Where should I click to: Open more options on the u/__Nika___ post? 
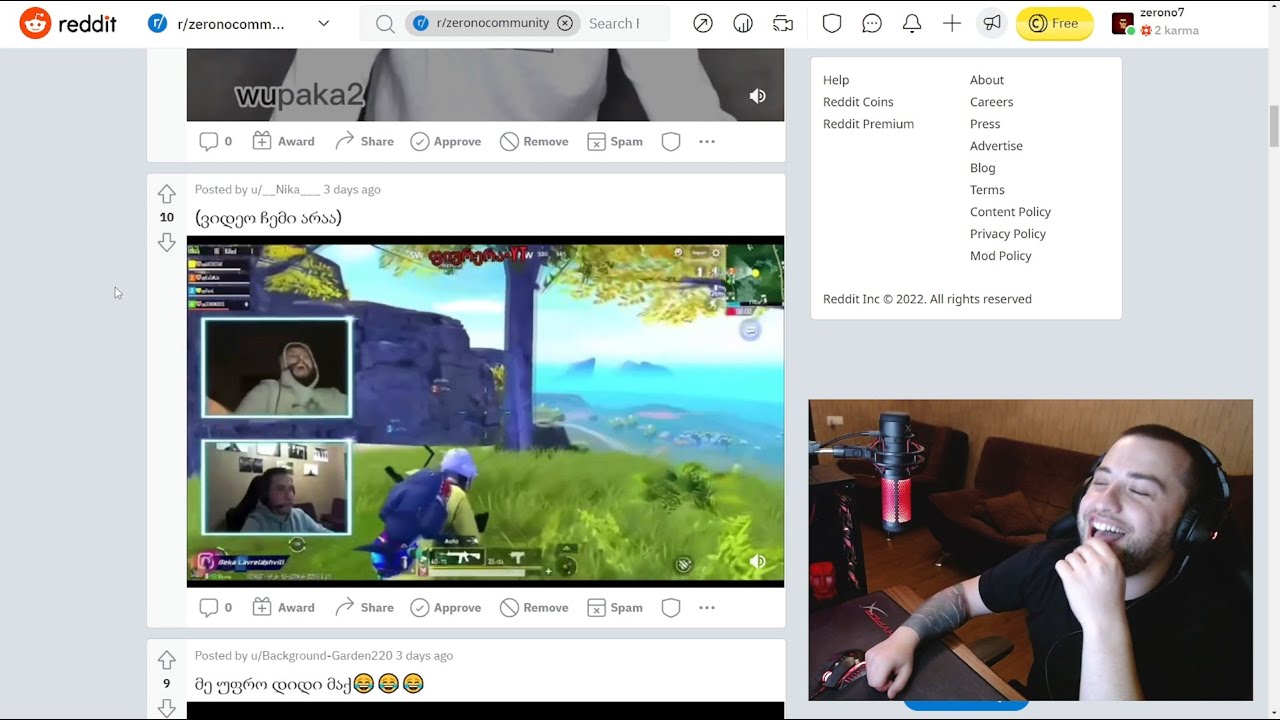pos(707,607)
